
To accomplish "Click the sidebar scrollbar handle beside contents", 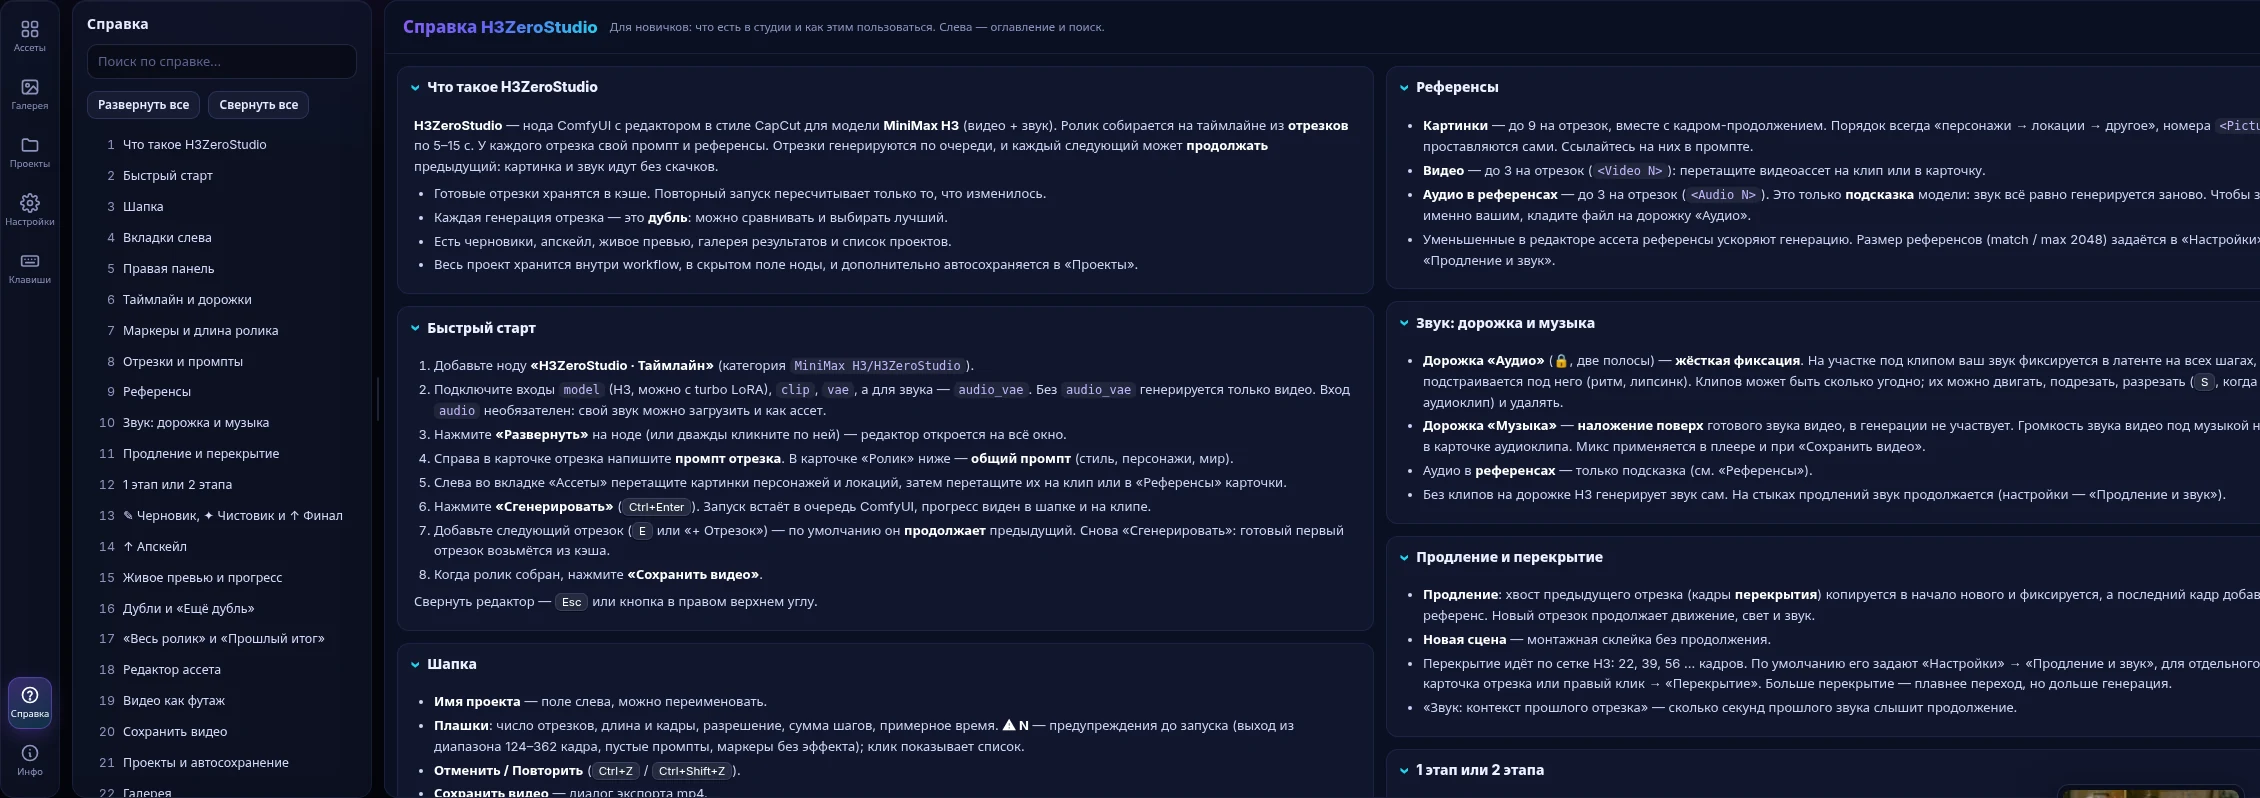I will tap(377, 398).
